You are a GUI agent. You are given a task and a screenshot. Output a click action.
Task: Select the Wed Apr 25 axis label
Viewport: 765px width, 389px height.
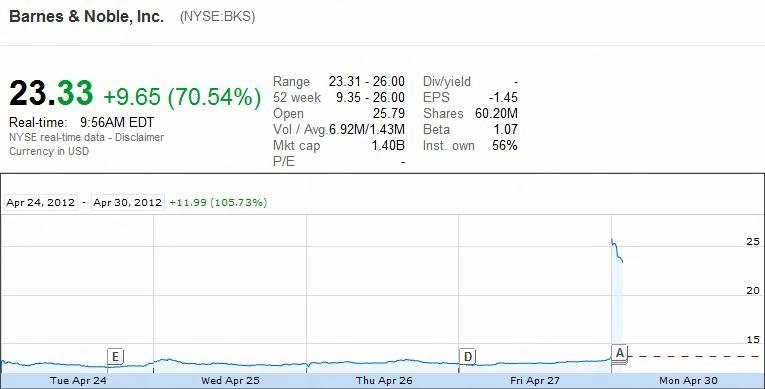click(x=230, y=381)
